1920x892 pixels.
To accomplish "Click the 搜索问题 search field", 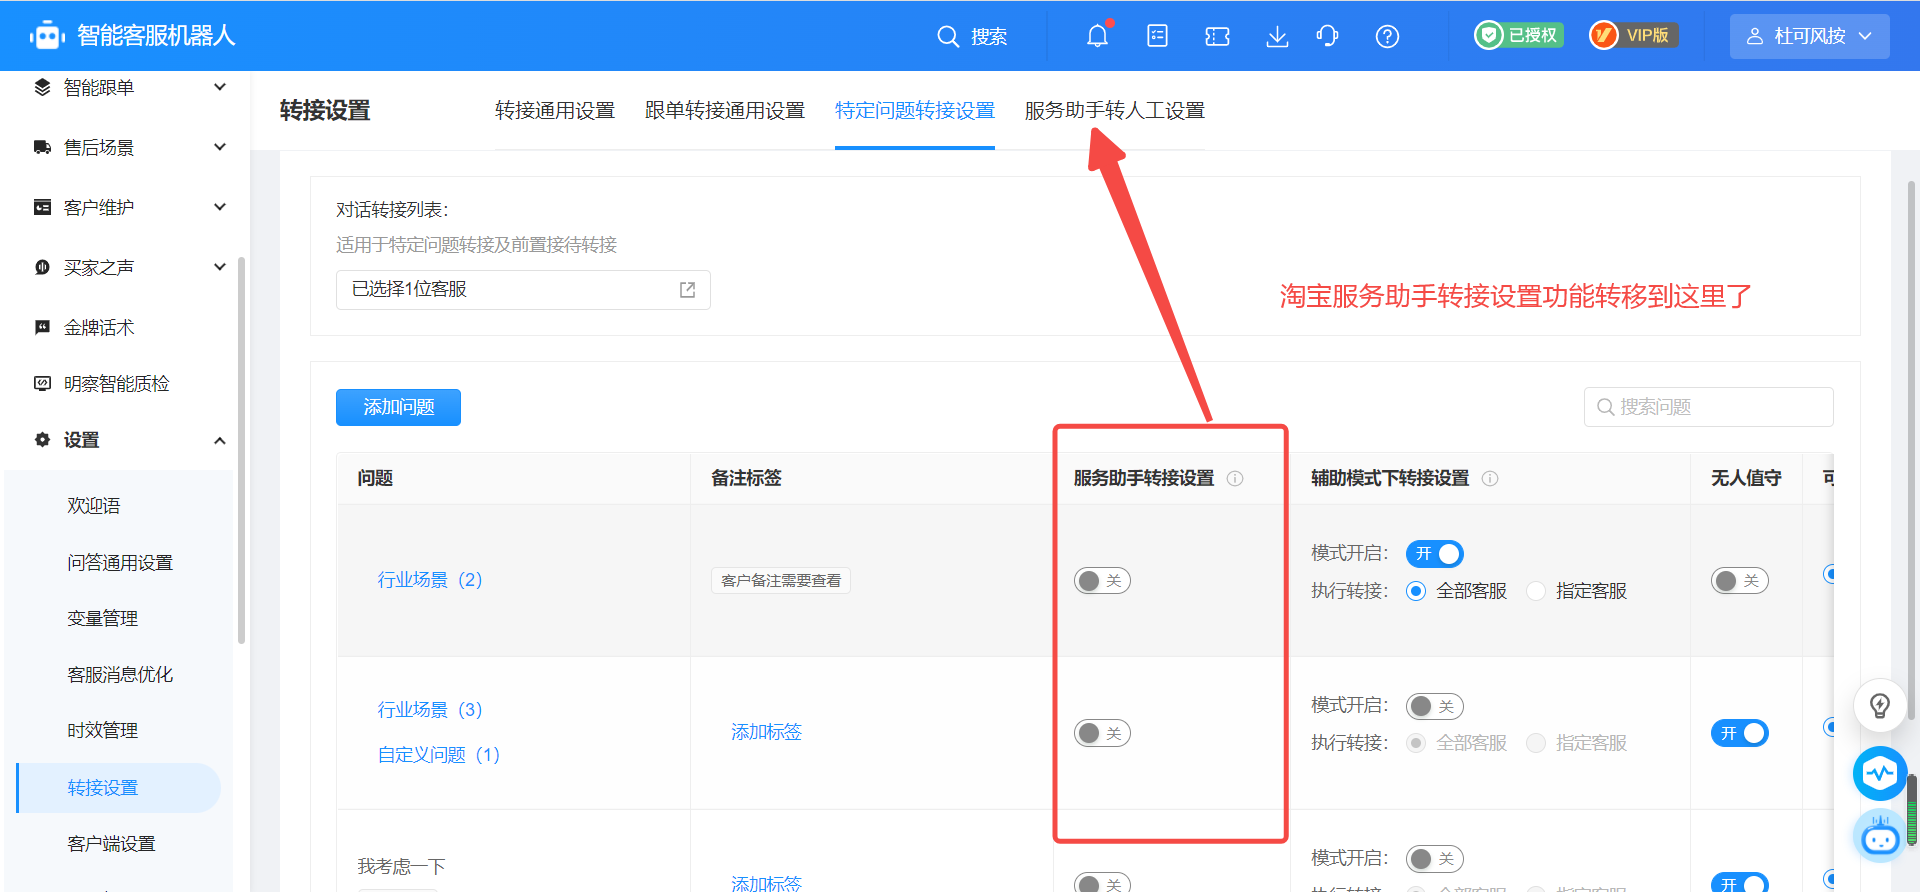I will 1708,407.
